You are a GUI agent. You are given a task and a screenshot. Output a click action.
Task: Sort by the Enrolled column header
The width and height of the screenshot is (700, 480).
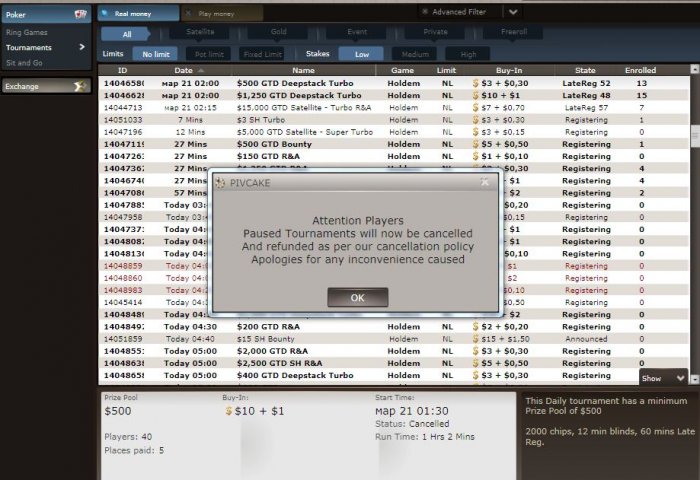pyautogui.click(x=641, y=70)
